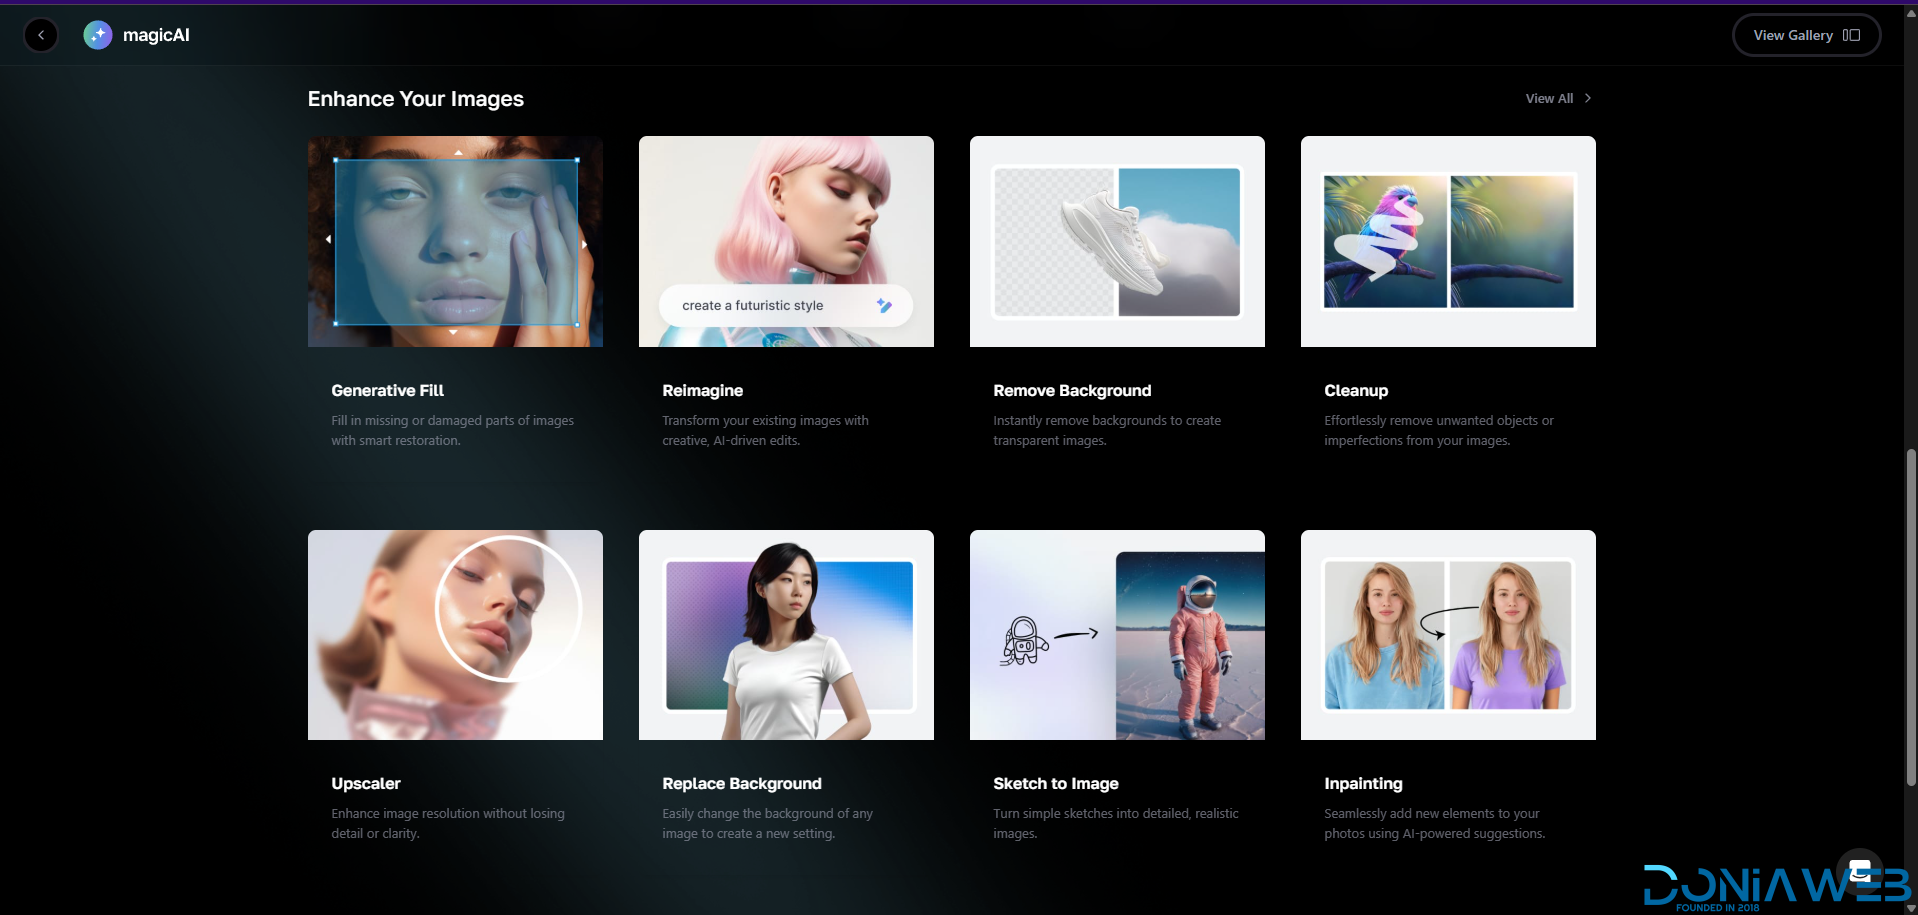Screen dimensions: 1918x915
Task: Open Remove Background tool card
Action: coord(1117,241)
